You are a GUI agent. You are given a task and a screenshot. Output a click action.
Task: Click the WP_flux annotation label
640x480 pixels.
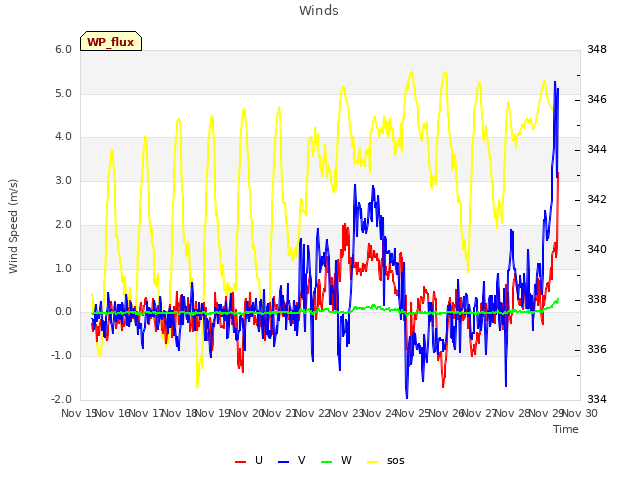111,42
